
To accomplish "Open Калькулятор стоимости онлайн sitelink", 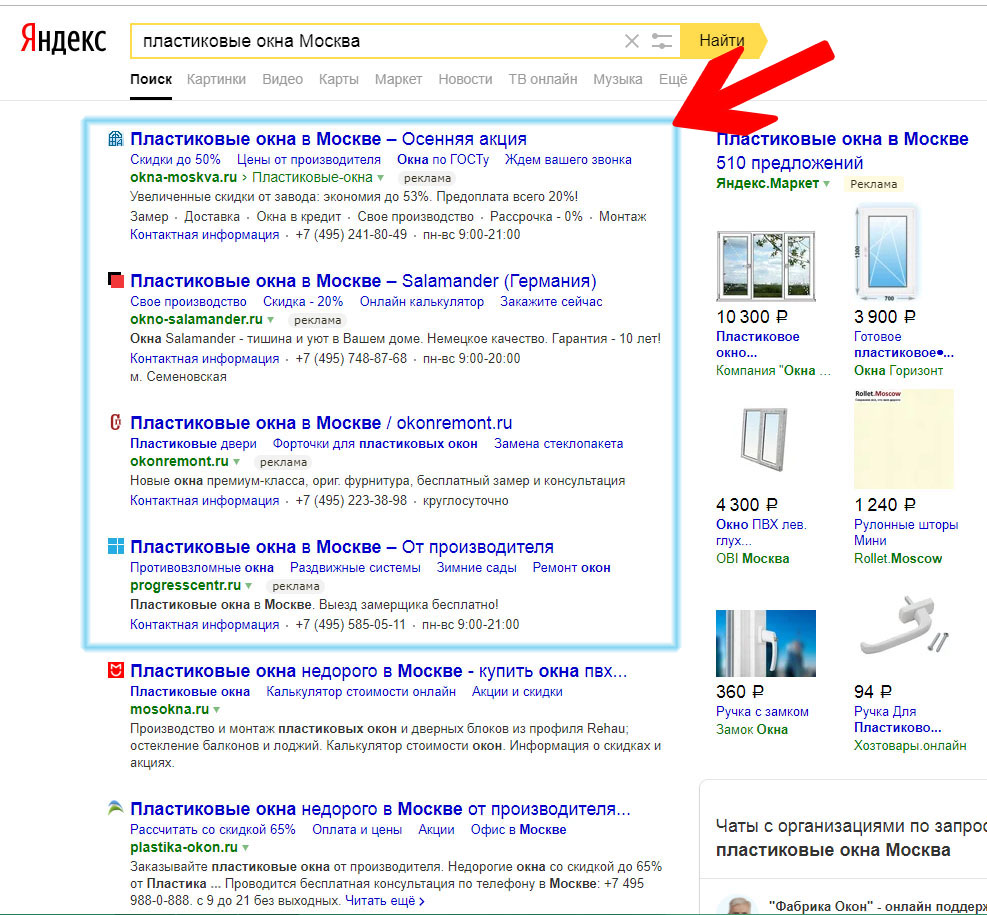I will 361,692.
